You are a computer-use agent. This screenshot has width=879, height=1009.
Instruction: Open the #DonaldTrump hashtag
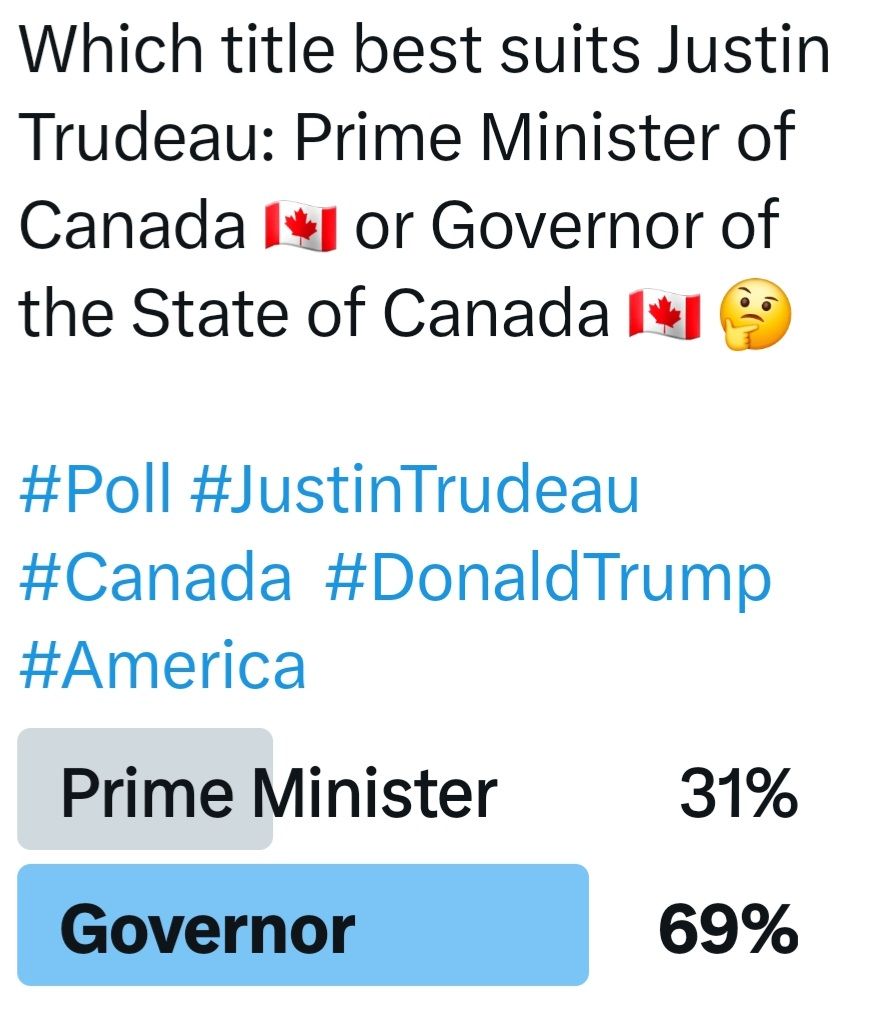click(548, 577)
